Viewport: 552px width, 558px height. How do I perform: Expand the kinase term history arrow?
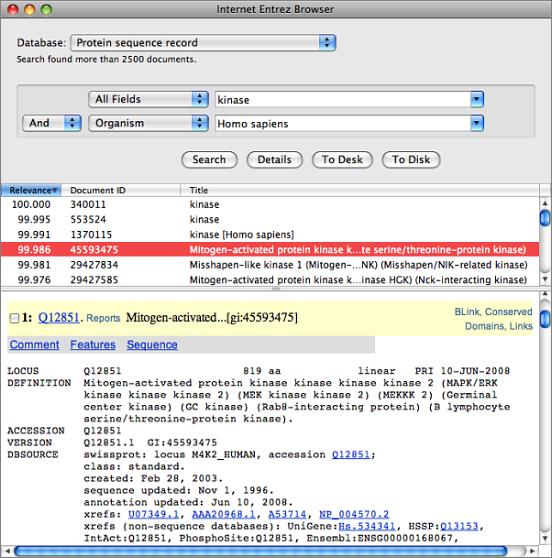tap(477, 99)
